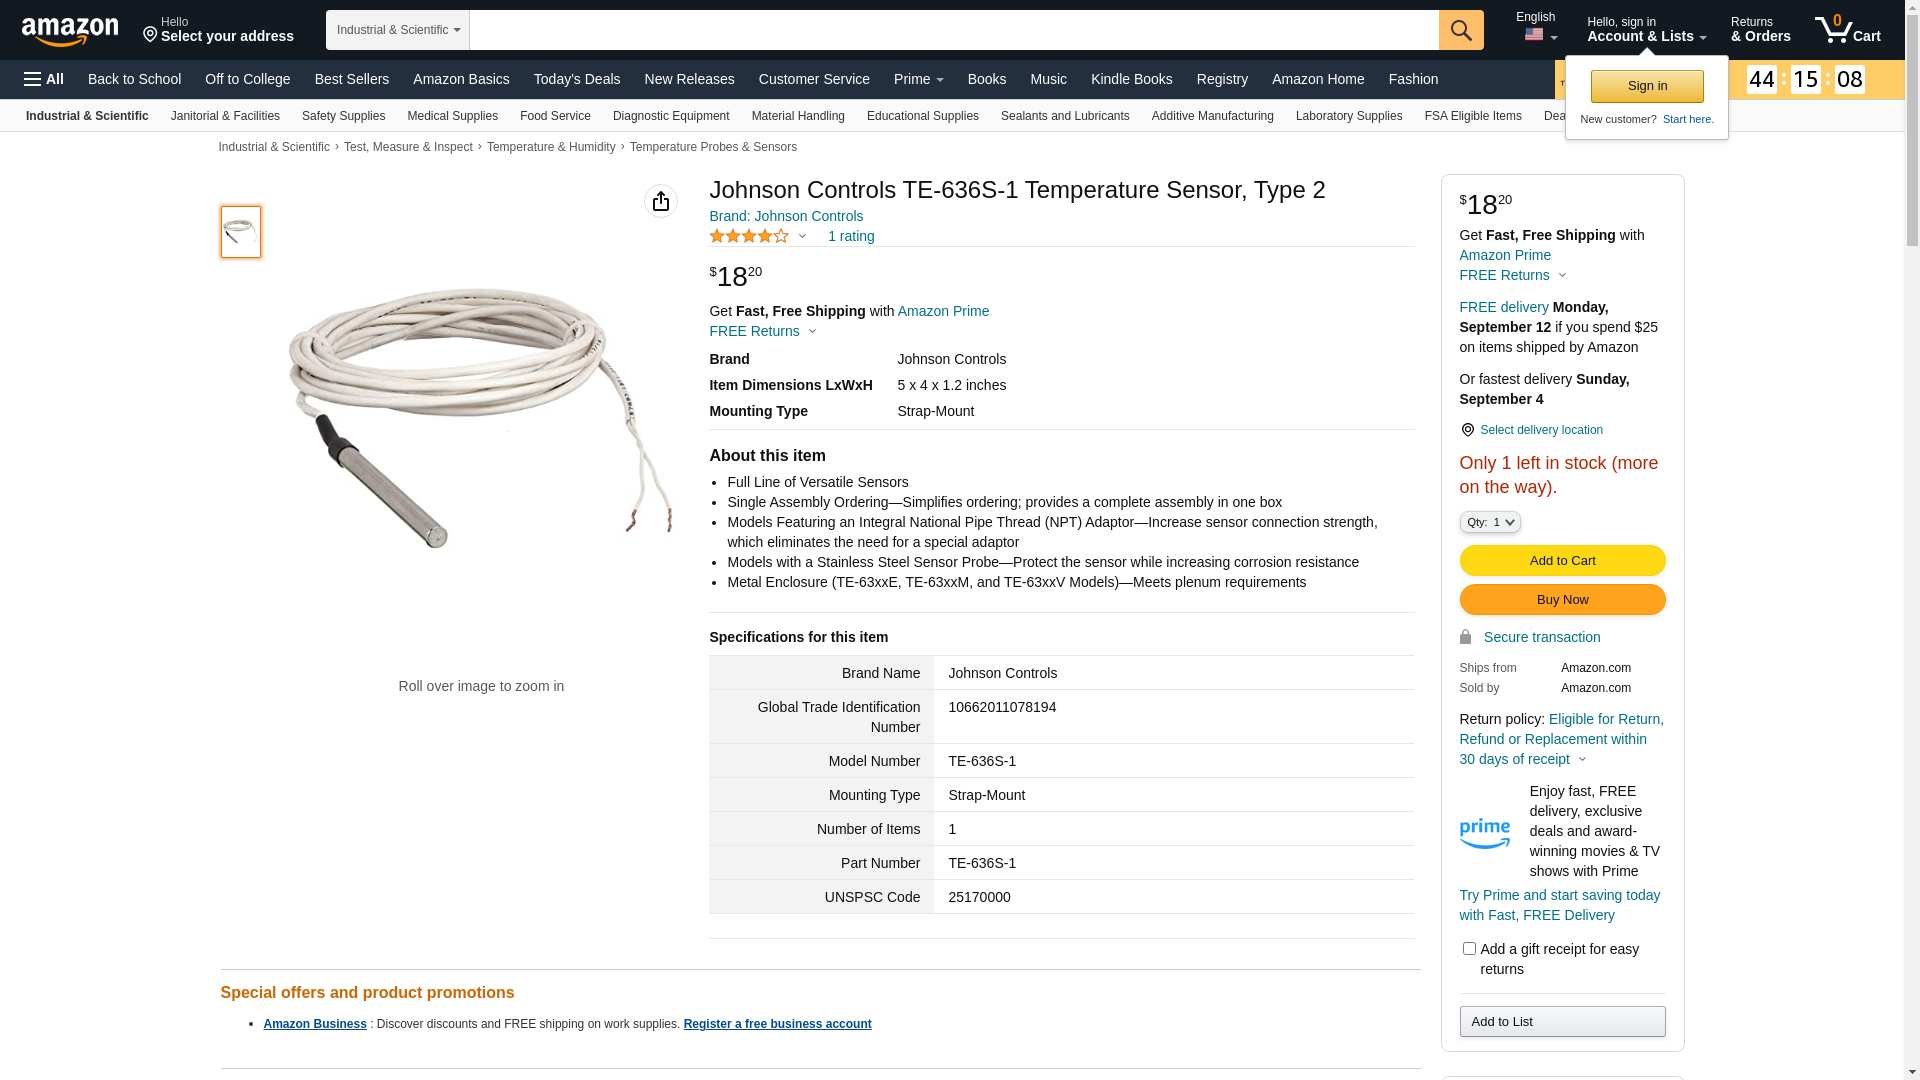Click the search magnifier button
Image resolution: width=1920 pixels, height=1080 pixels.
pos(1461,30)
